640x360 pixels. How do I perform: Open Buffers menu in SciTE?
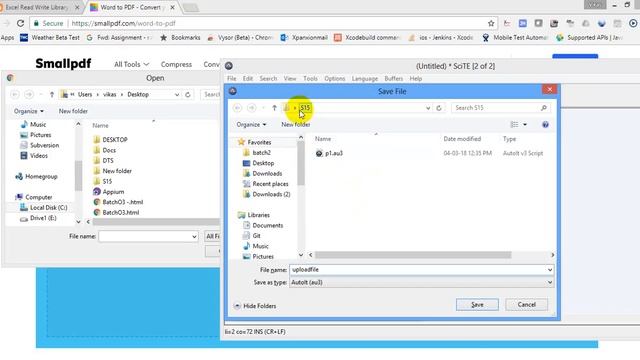pyautogui.click(x=393, y=78)
